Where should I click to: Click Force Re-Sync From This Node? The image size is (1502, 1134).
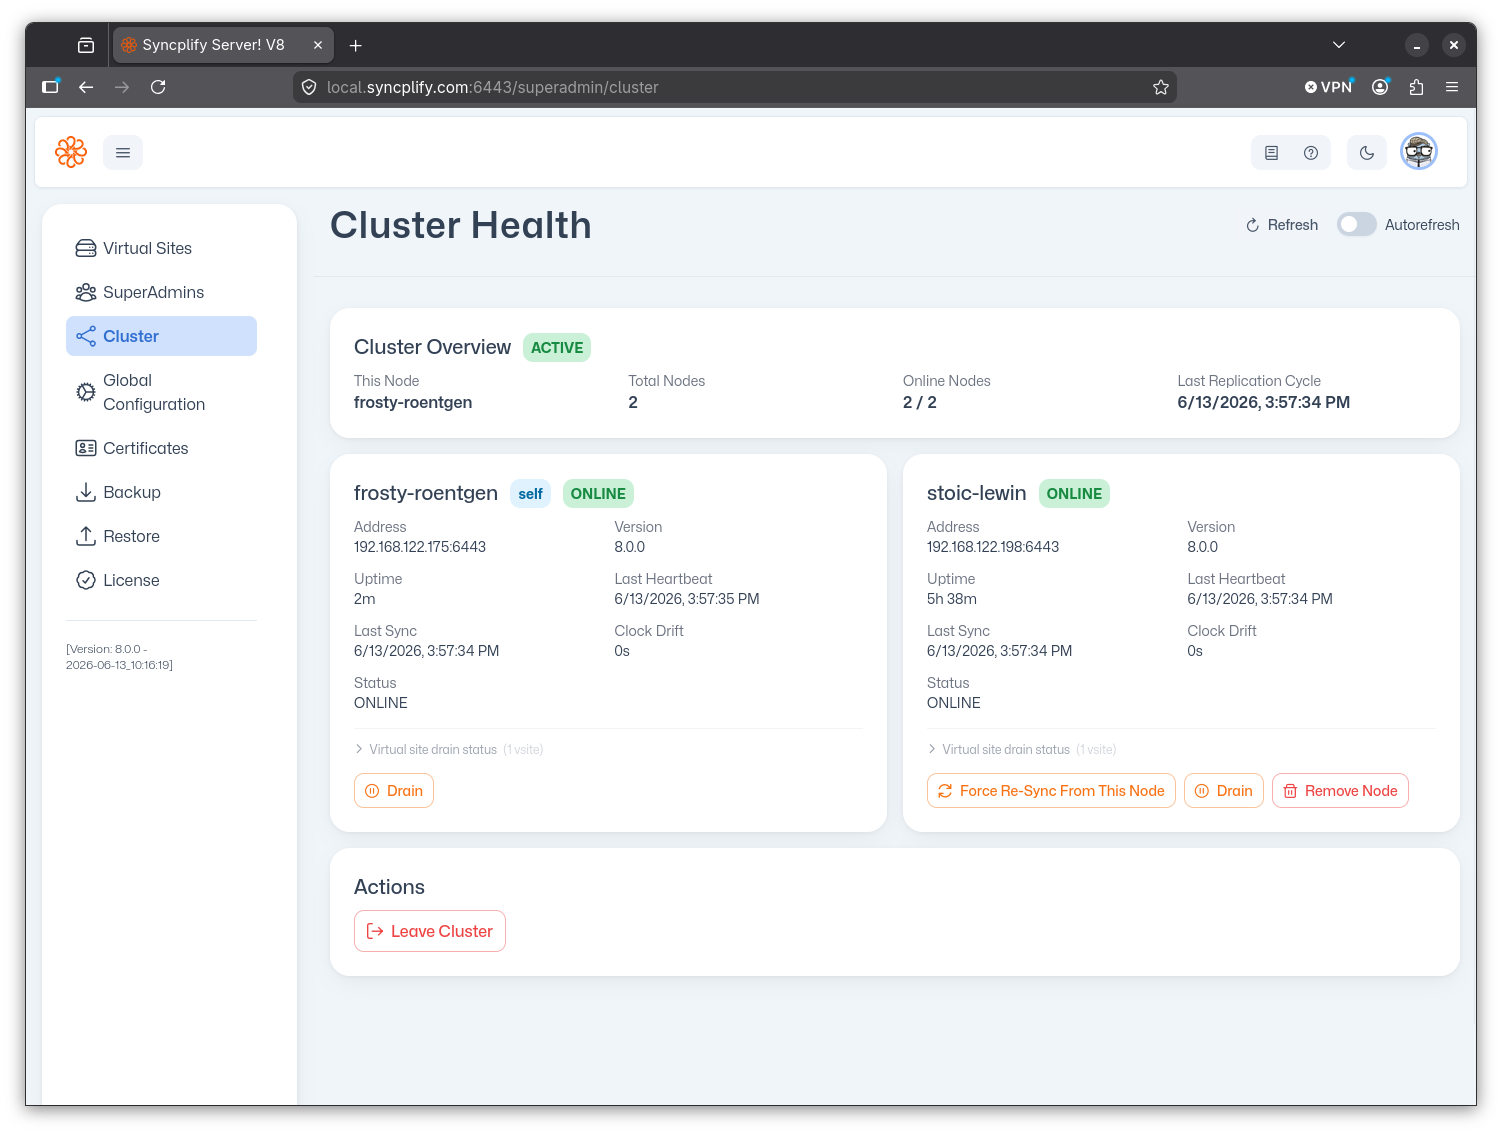click(x=1051, y=790)
